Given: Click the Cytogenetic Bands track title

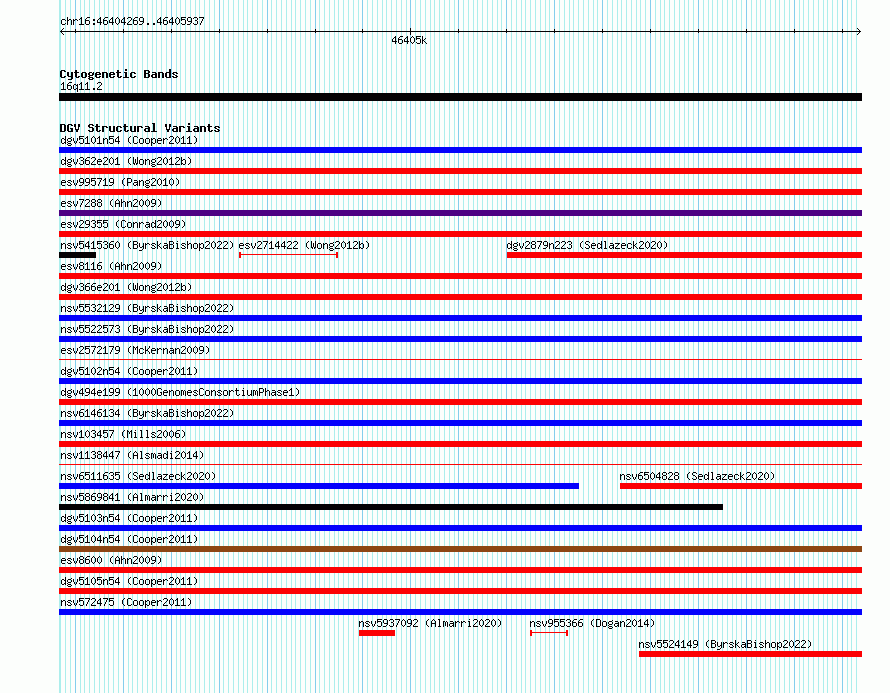Looking at the screenshot, I should tap(119, 74).
